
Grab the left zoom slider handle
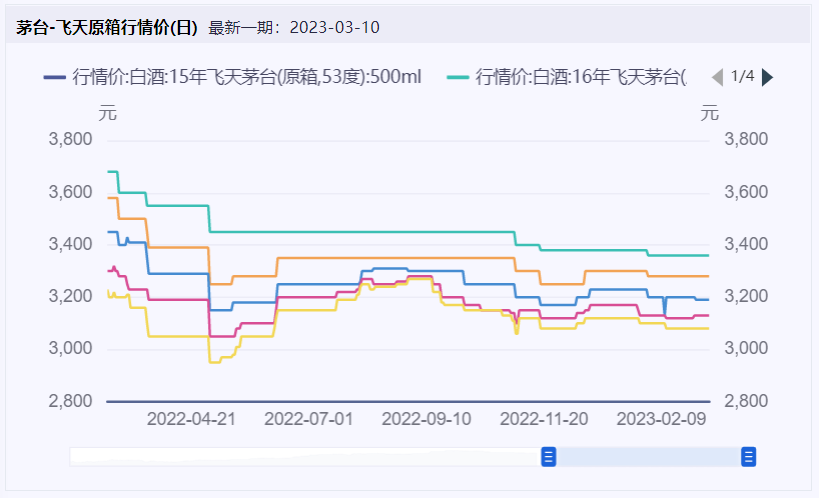[548, 457]
